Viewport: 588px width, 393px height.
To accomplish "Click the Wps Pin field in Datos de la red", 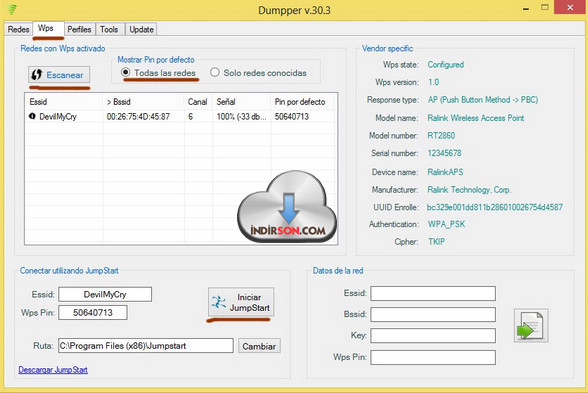I will (x=433, y=357).
